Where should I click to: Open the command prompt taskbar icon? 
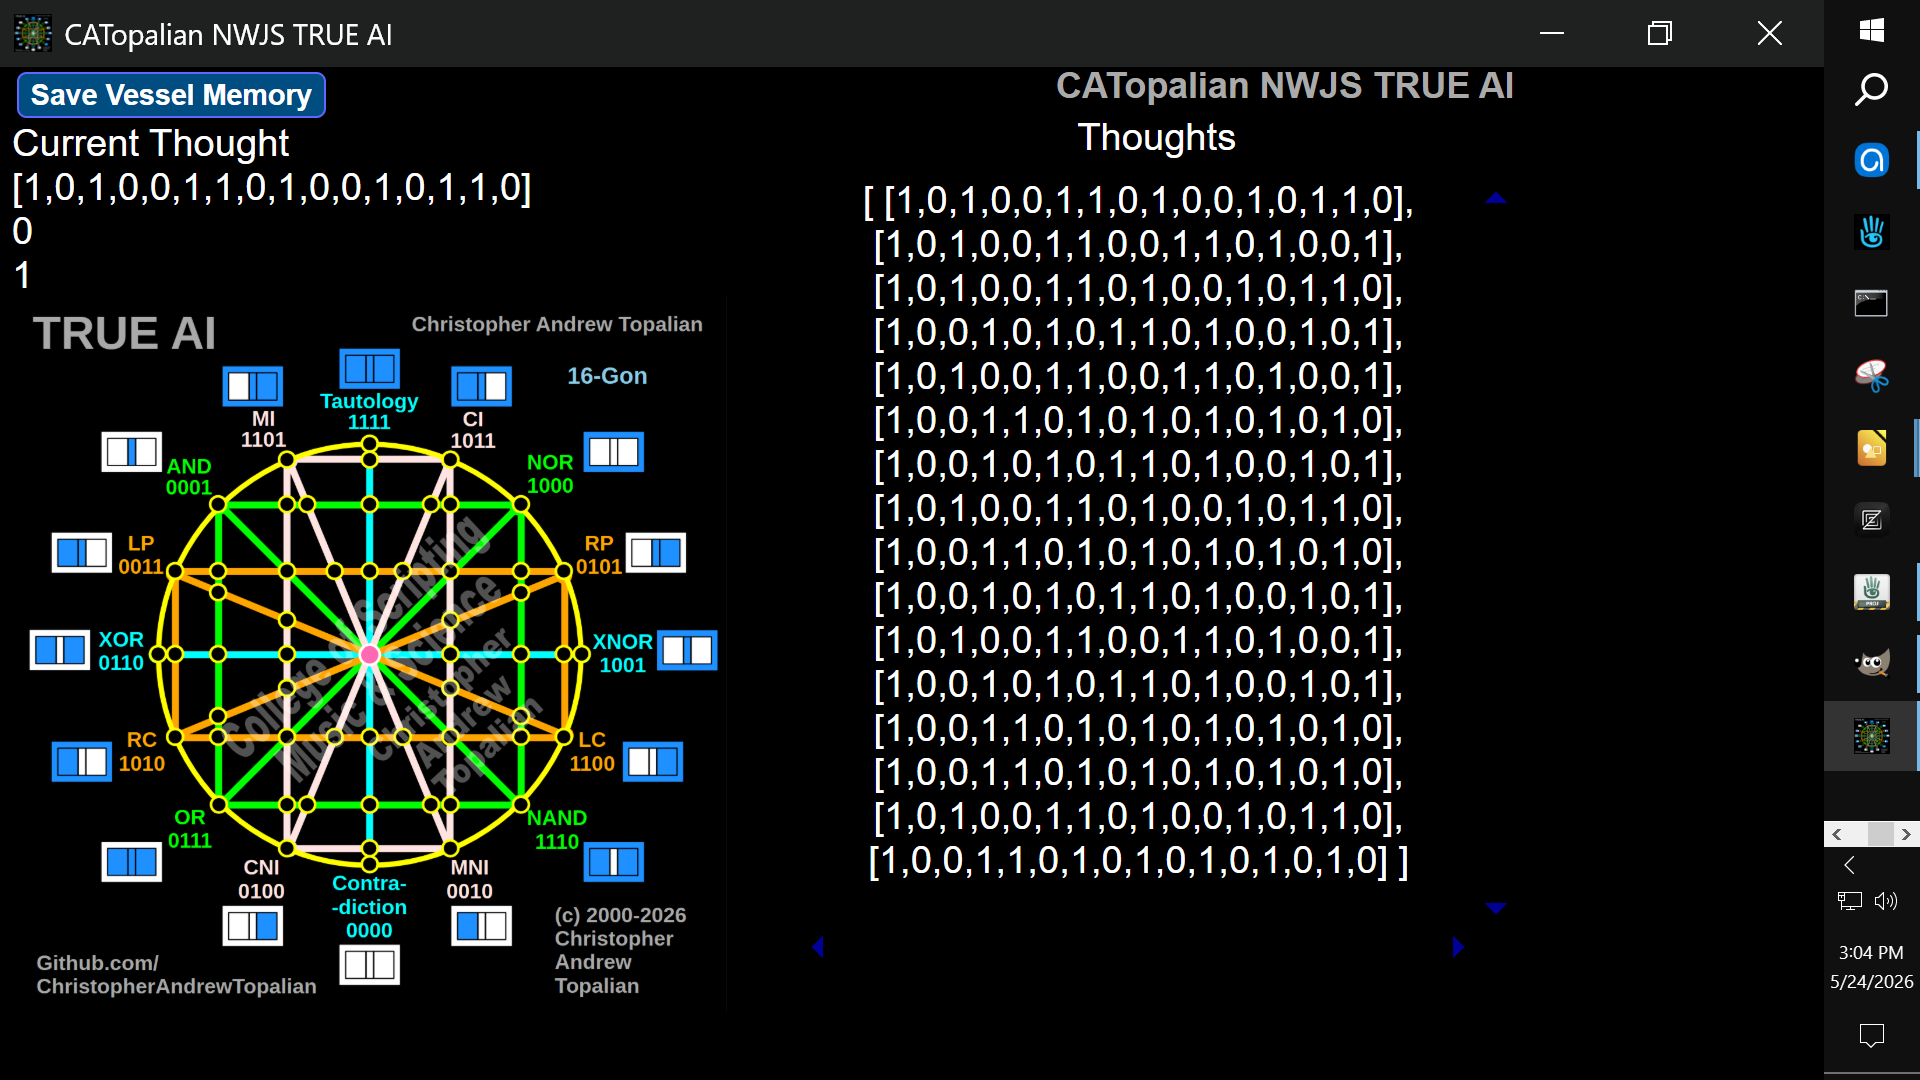point(1871,303)
